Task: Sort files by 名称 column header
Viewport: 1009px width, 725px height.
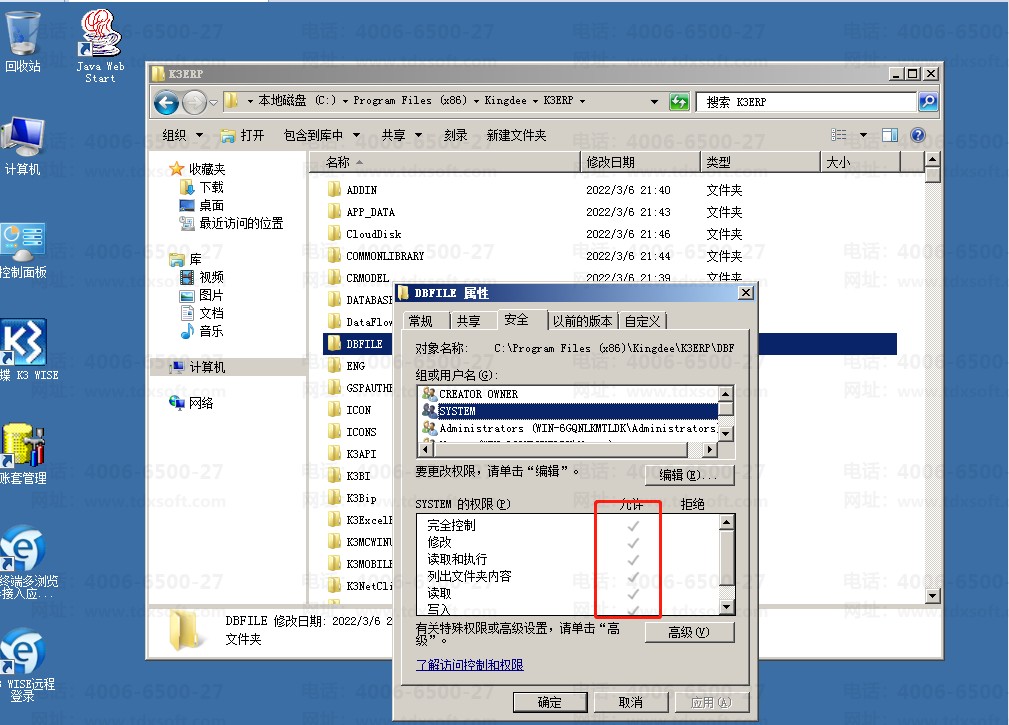Action: (x=445, y=162)
